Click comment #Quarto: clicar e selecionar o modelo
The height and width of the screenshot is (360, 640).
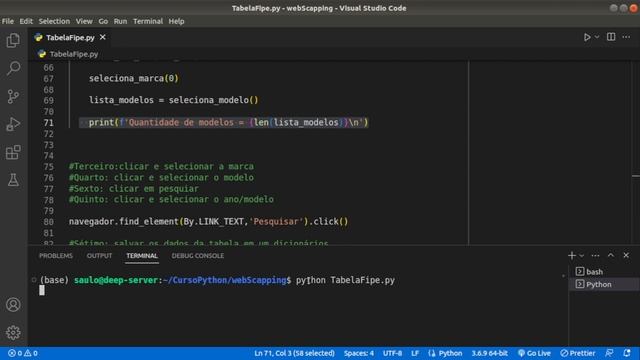161,178
